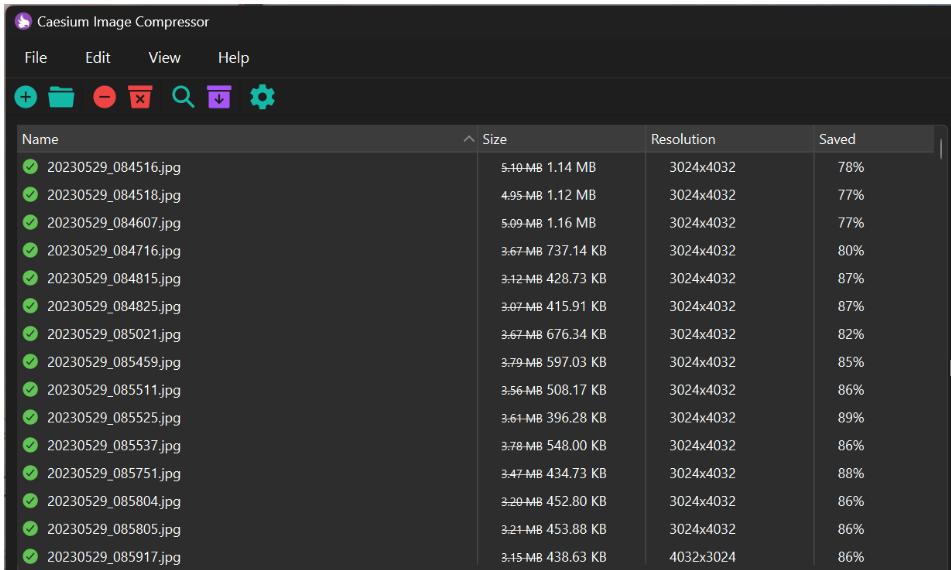Open folder using the teal folder icon
This screenshot has height=570, width=951.
pos(62,97)
